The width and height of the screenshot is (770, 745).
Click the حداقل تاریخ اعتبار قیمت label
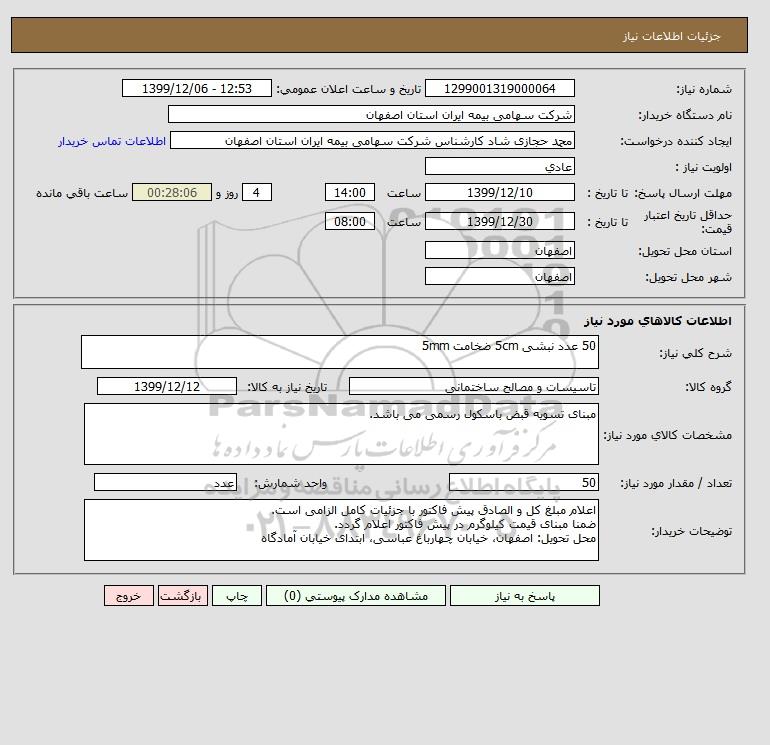click(688, 222)
